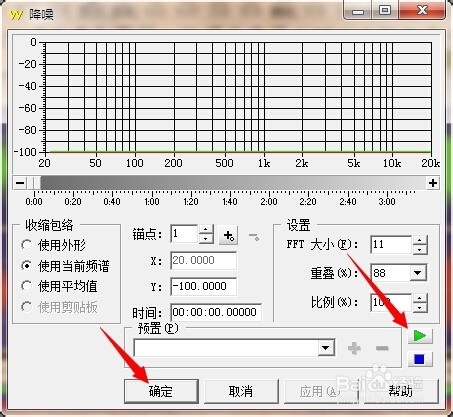Minimize the 降噪 dialog window
453x417 pixels.
click(x=358, y=11)
